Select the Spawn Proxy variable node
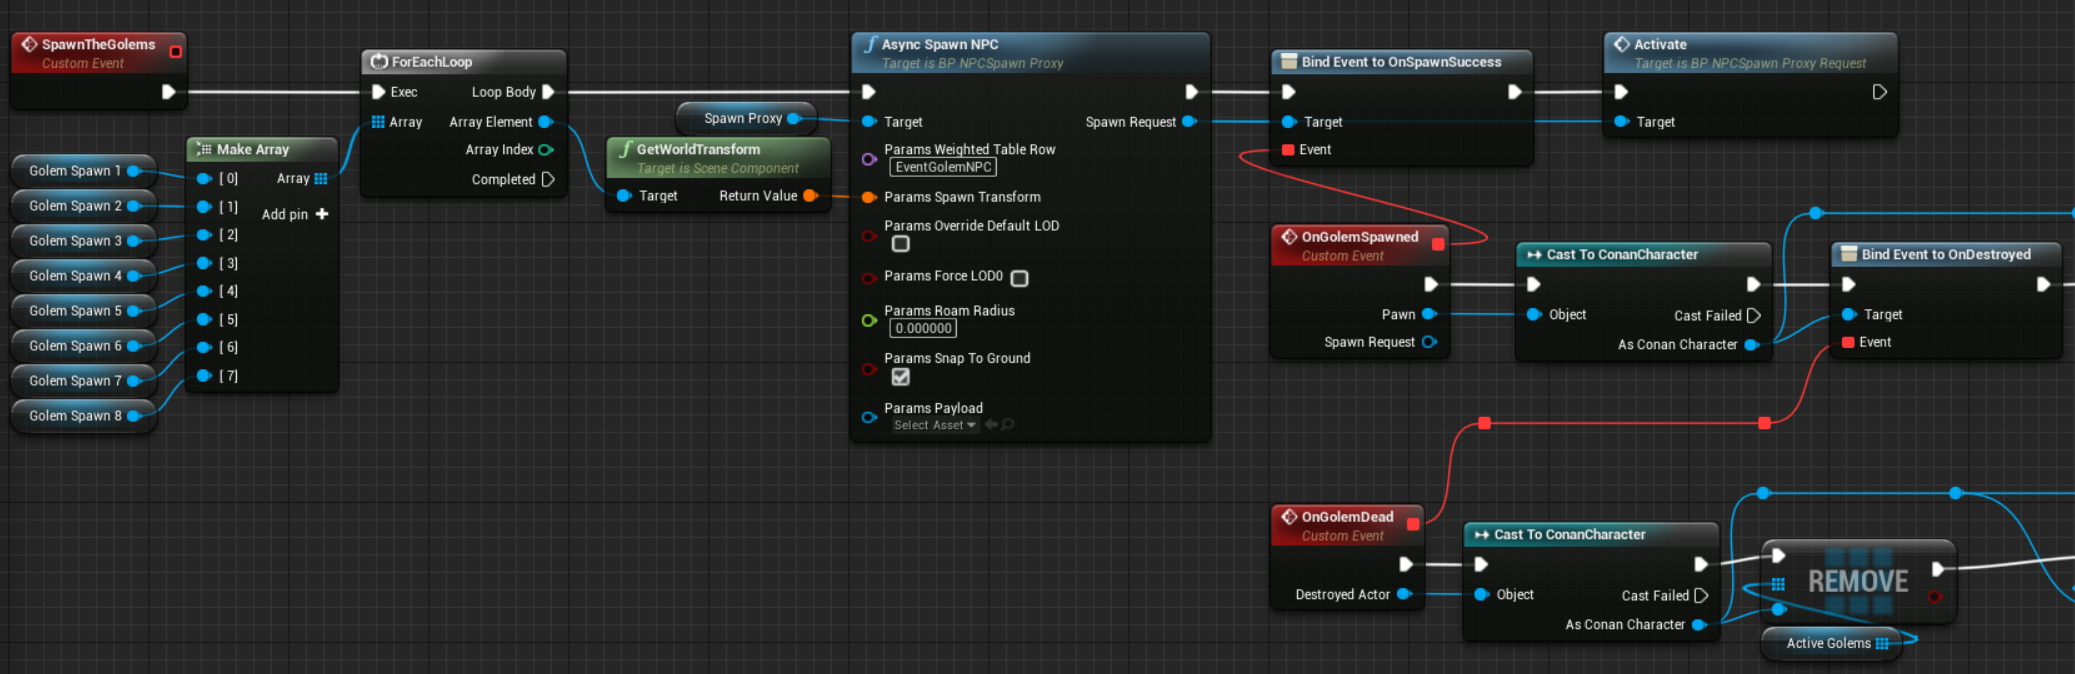This screenshot has width=2075, height=674. [x=742, y=118]
